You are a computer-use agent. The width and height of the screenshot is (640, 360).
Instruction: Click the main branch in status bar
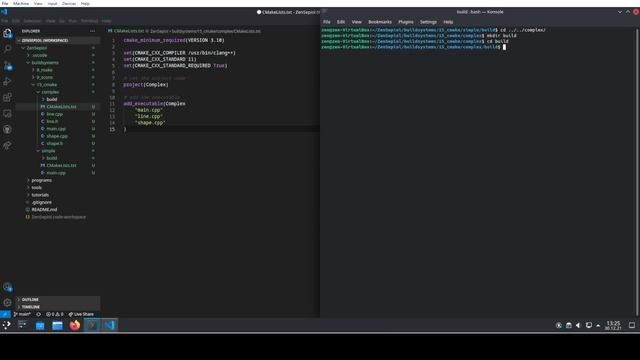[22, 314]
